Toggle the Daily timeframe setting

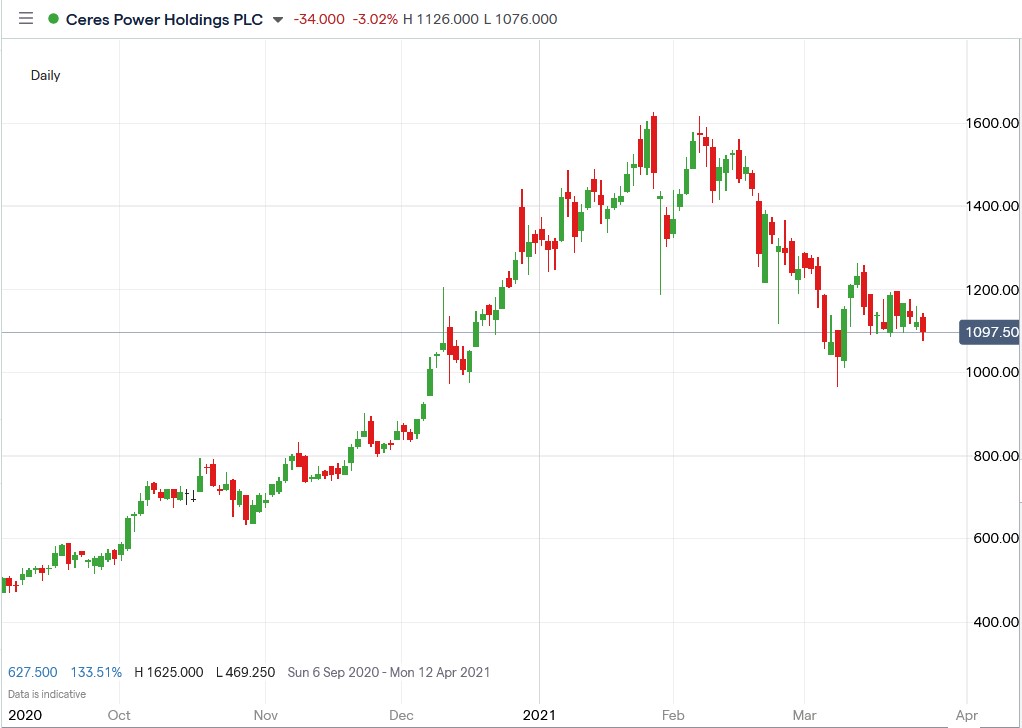tap(45, 75)
